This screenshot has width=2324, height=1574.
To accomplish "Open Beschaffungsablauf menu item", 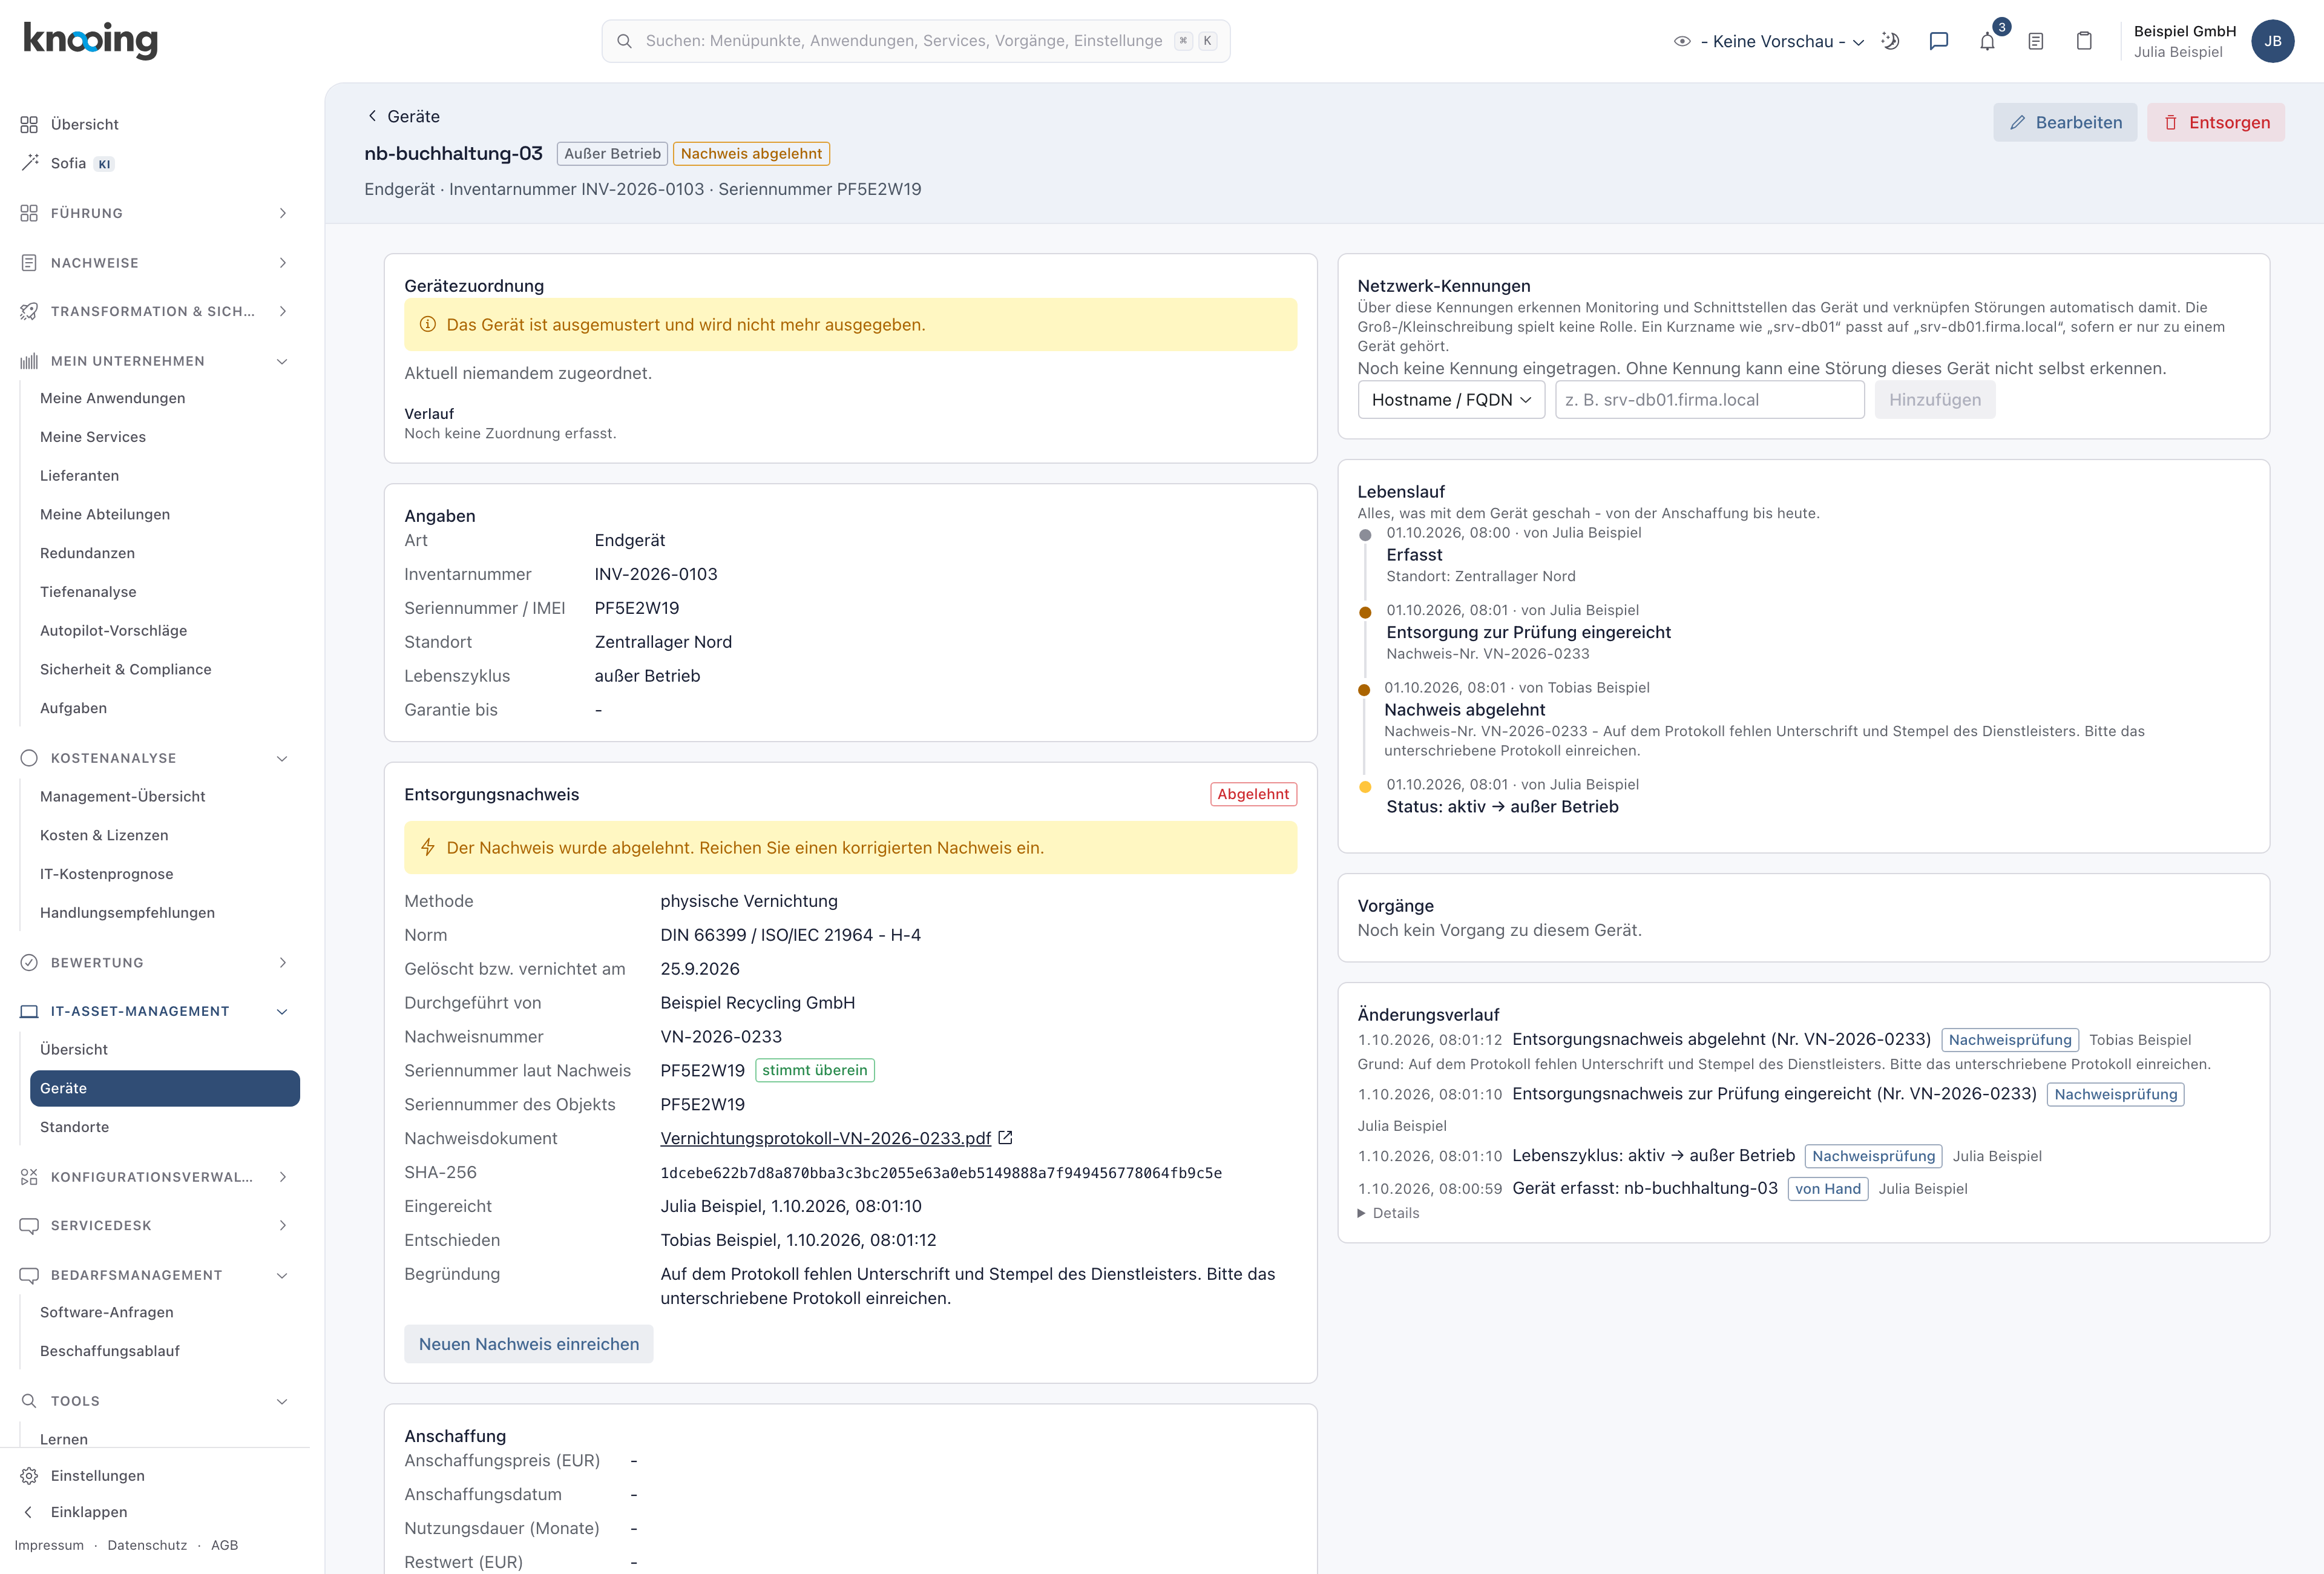I will (x=110, y=1351).
